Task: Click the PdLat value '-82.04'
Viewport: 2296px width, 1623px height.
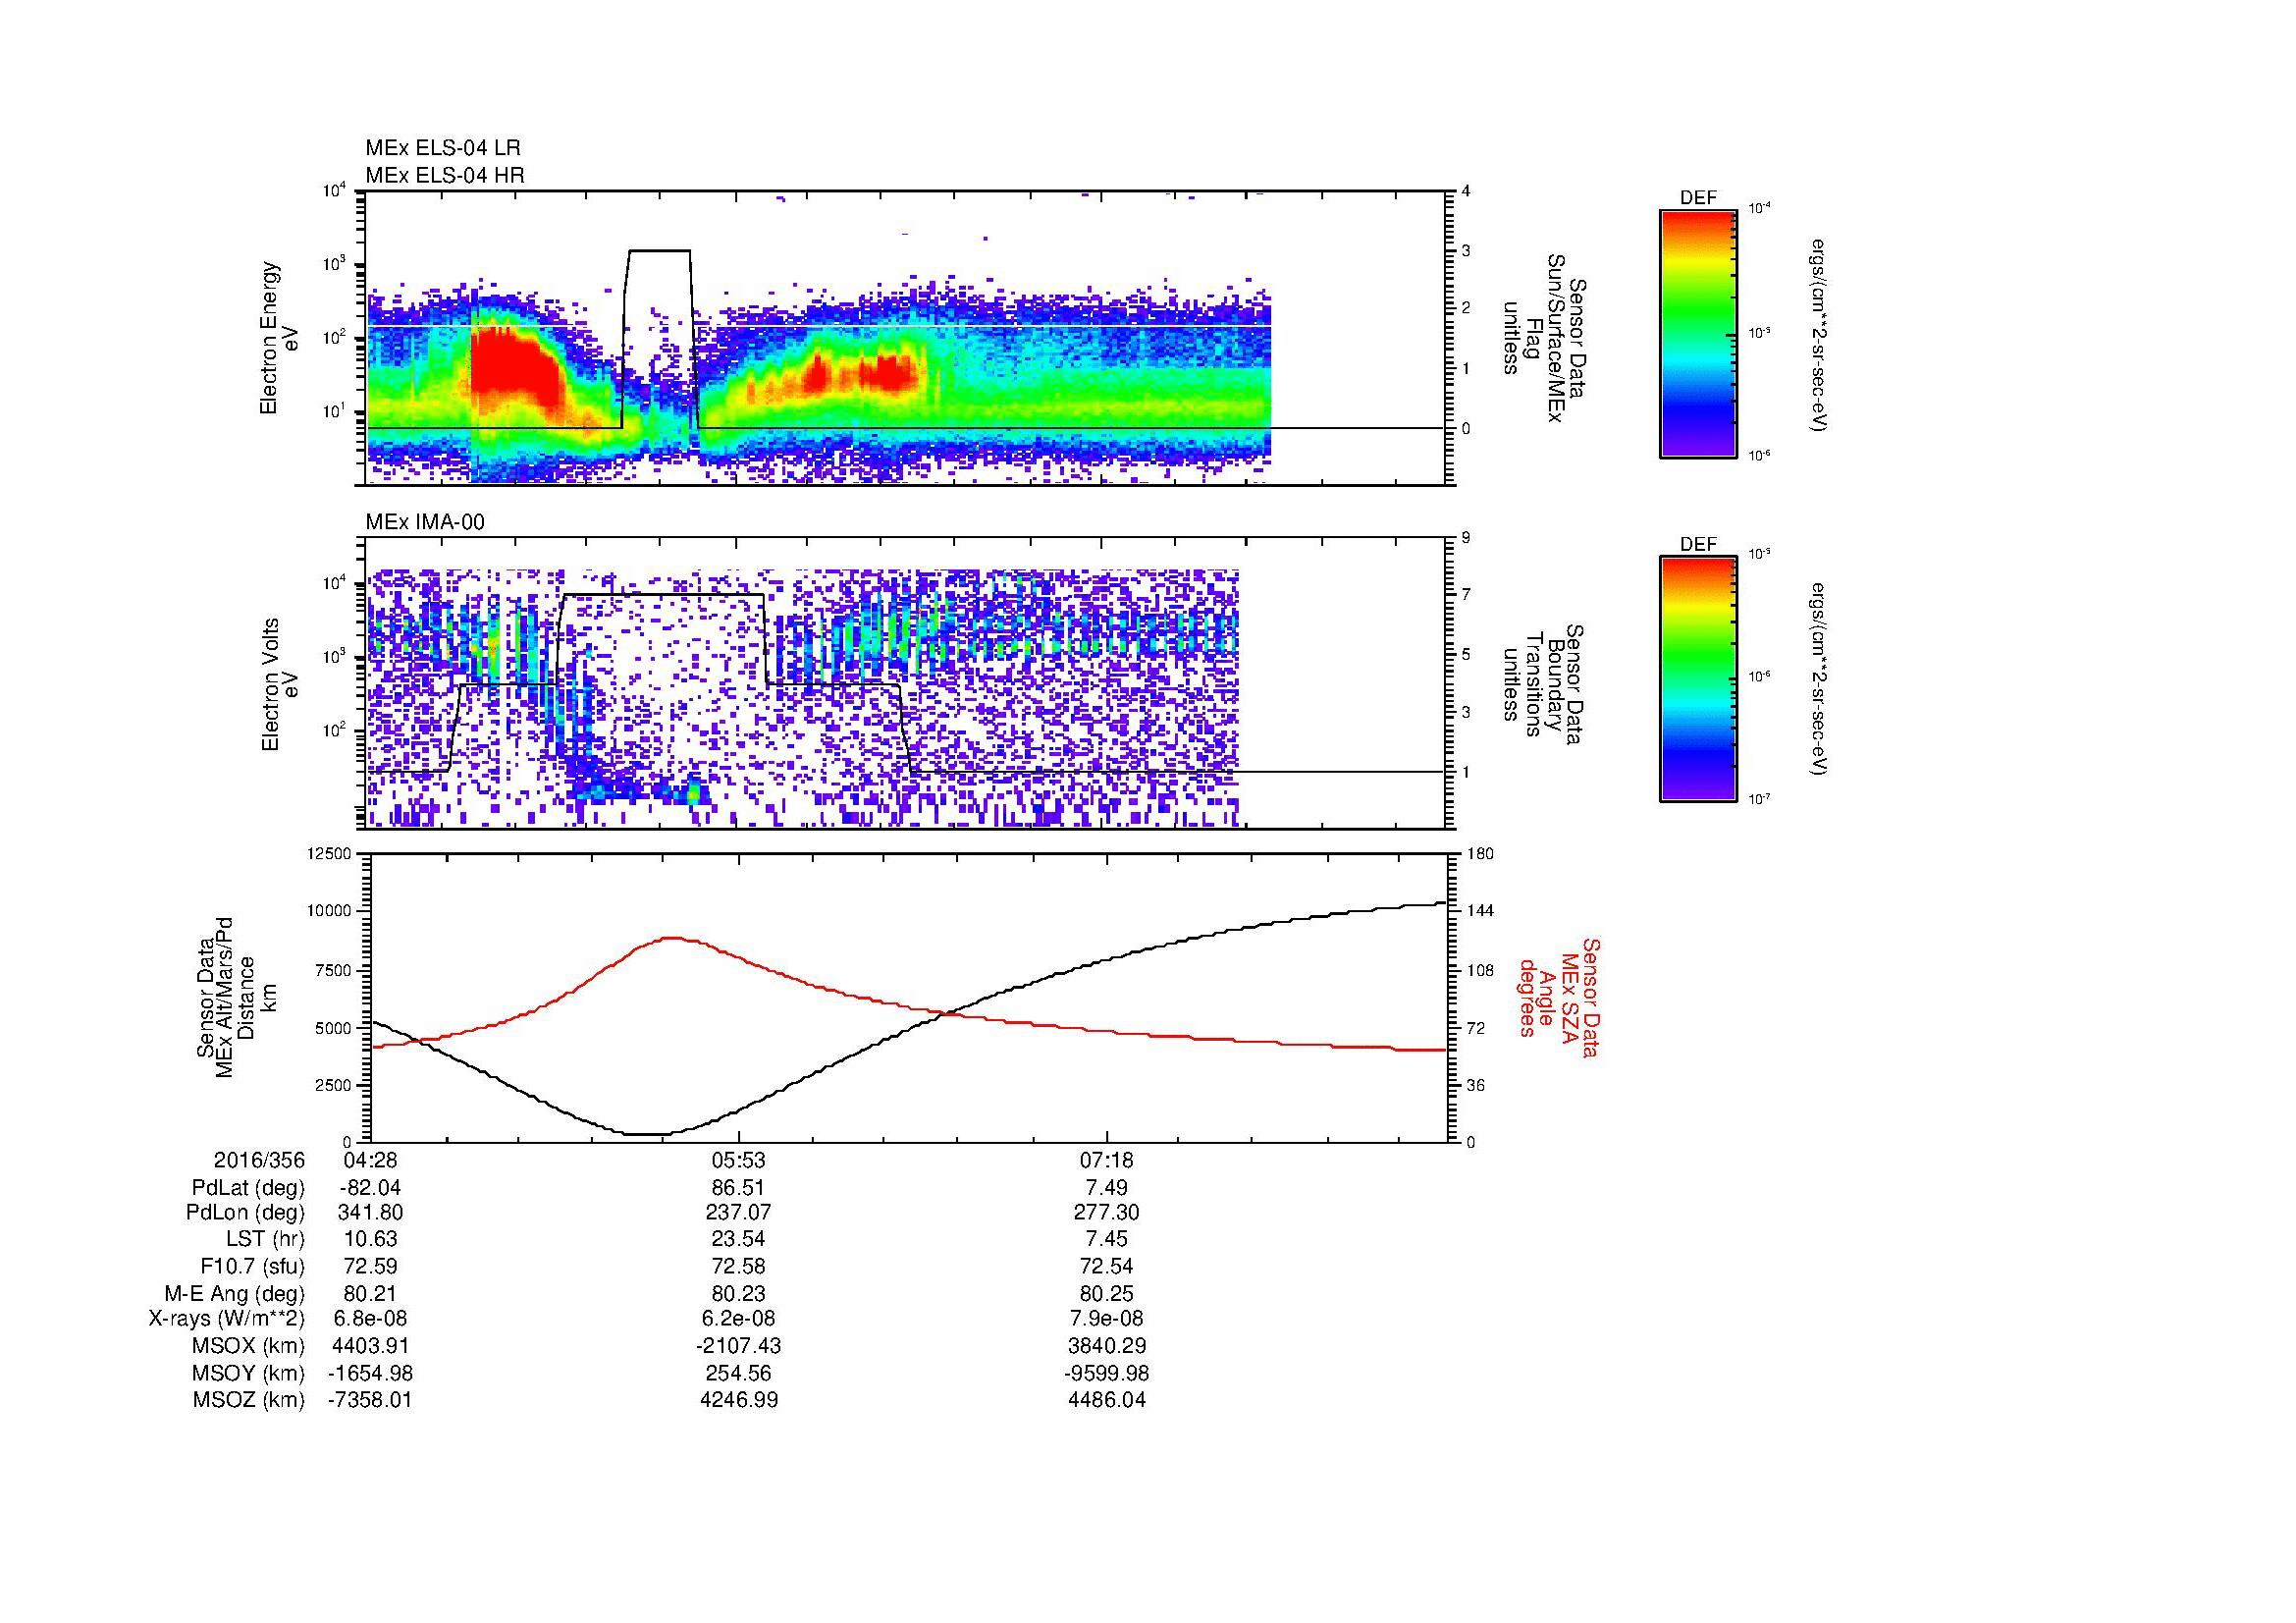Action: [370, 1188]
